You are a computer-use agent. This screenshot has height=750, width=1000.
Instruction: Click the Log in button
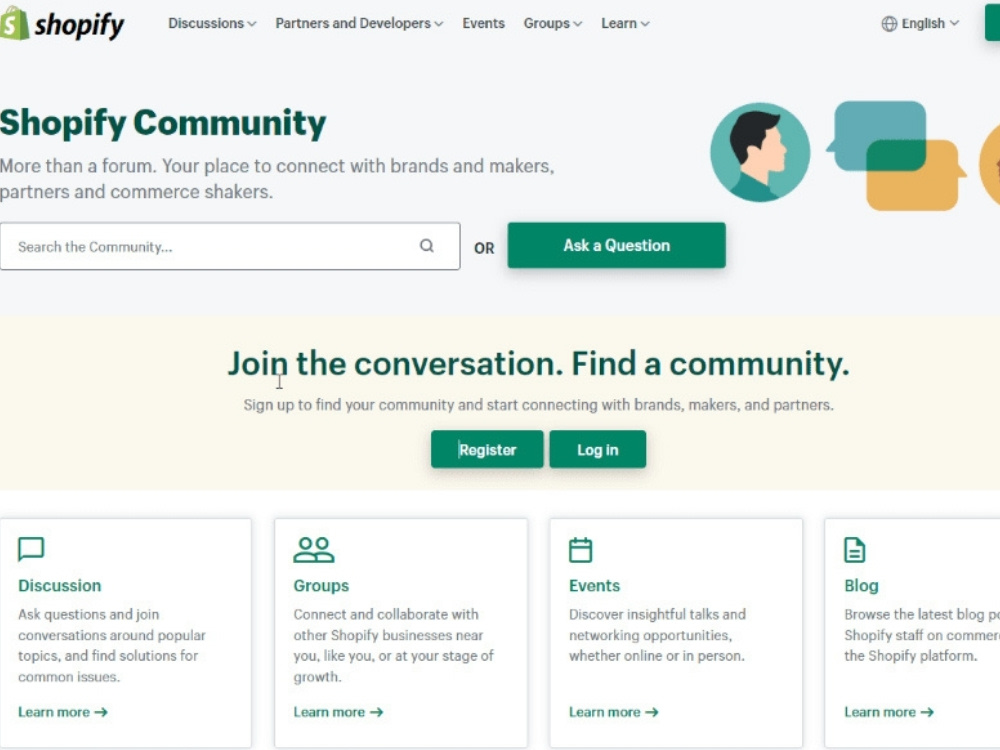tap(598, 450)
